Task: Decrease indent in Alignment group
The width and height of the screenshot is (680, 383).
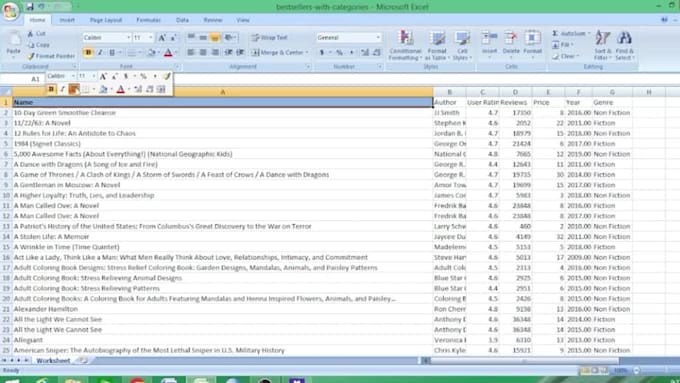Action: tap(228, 52)
